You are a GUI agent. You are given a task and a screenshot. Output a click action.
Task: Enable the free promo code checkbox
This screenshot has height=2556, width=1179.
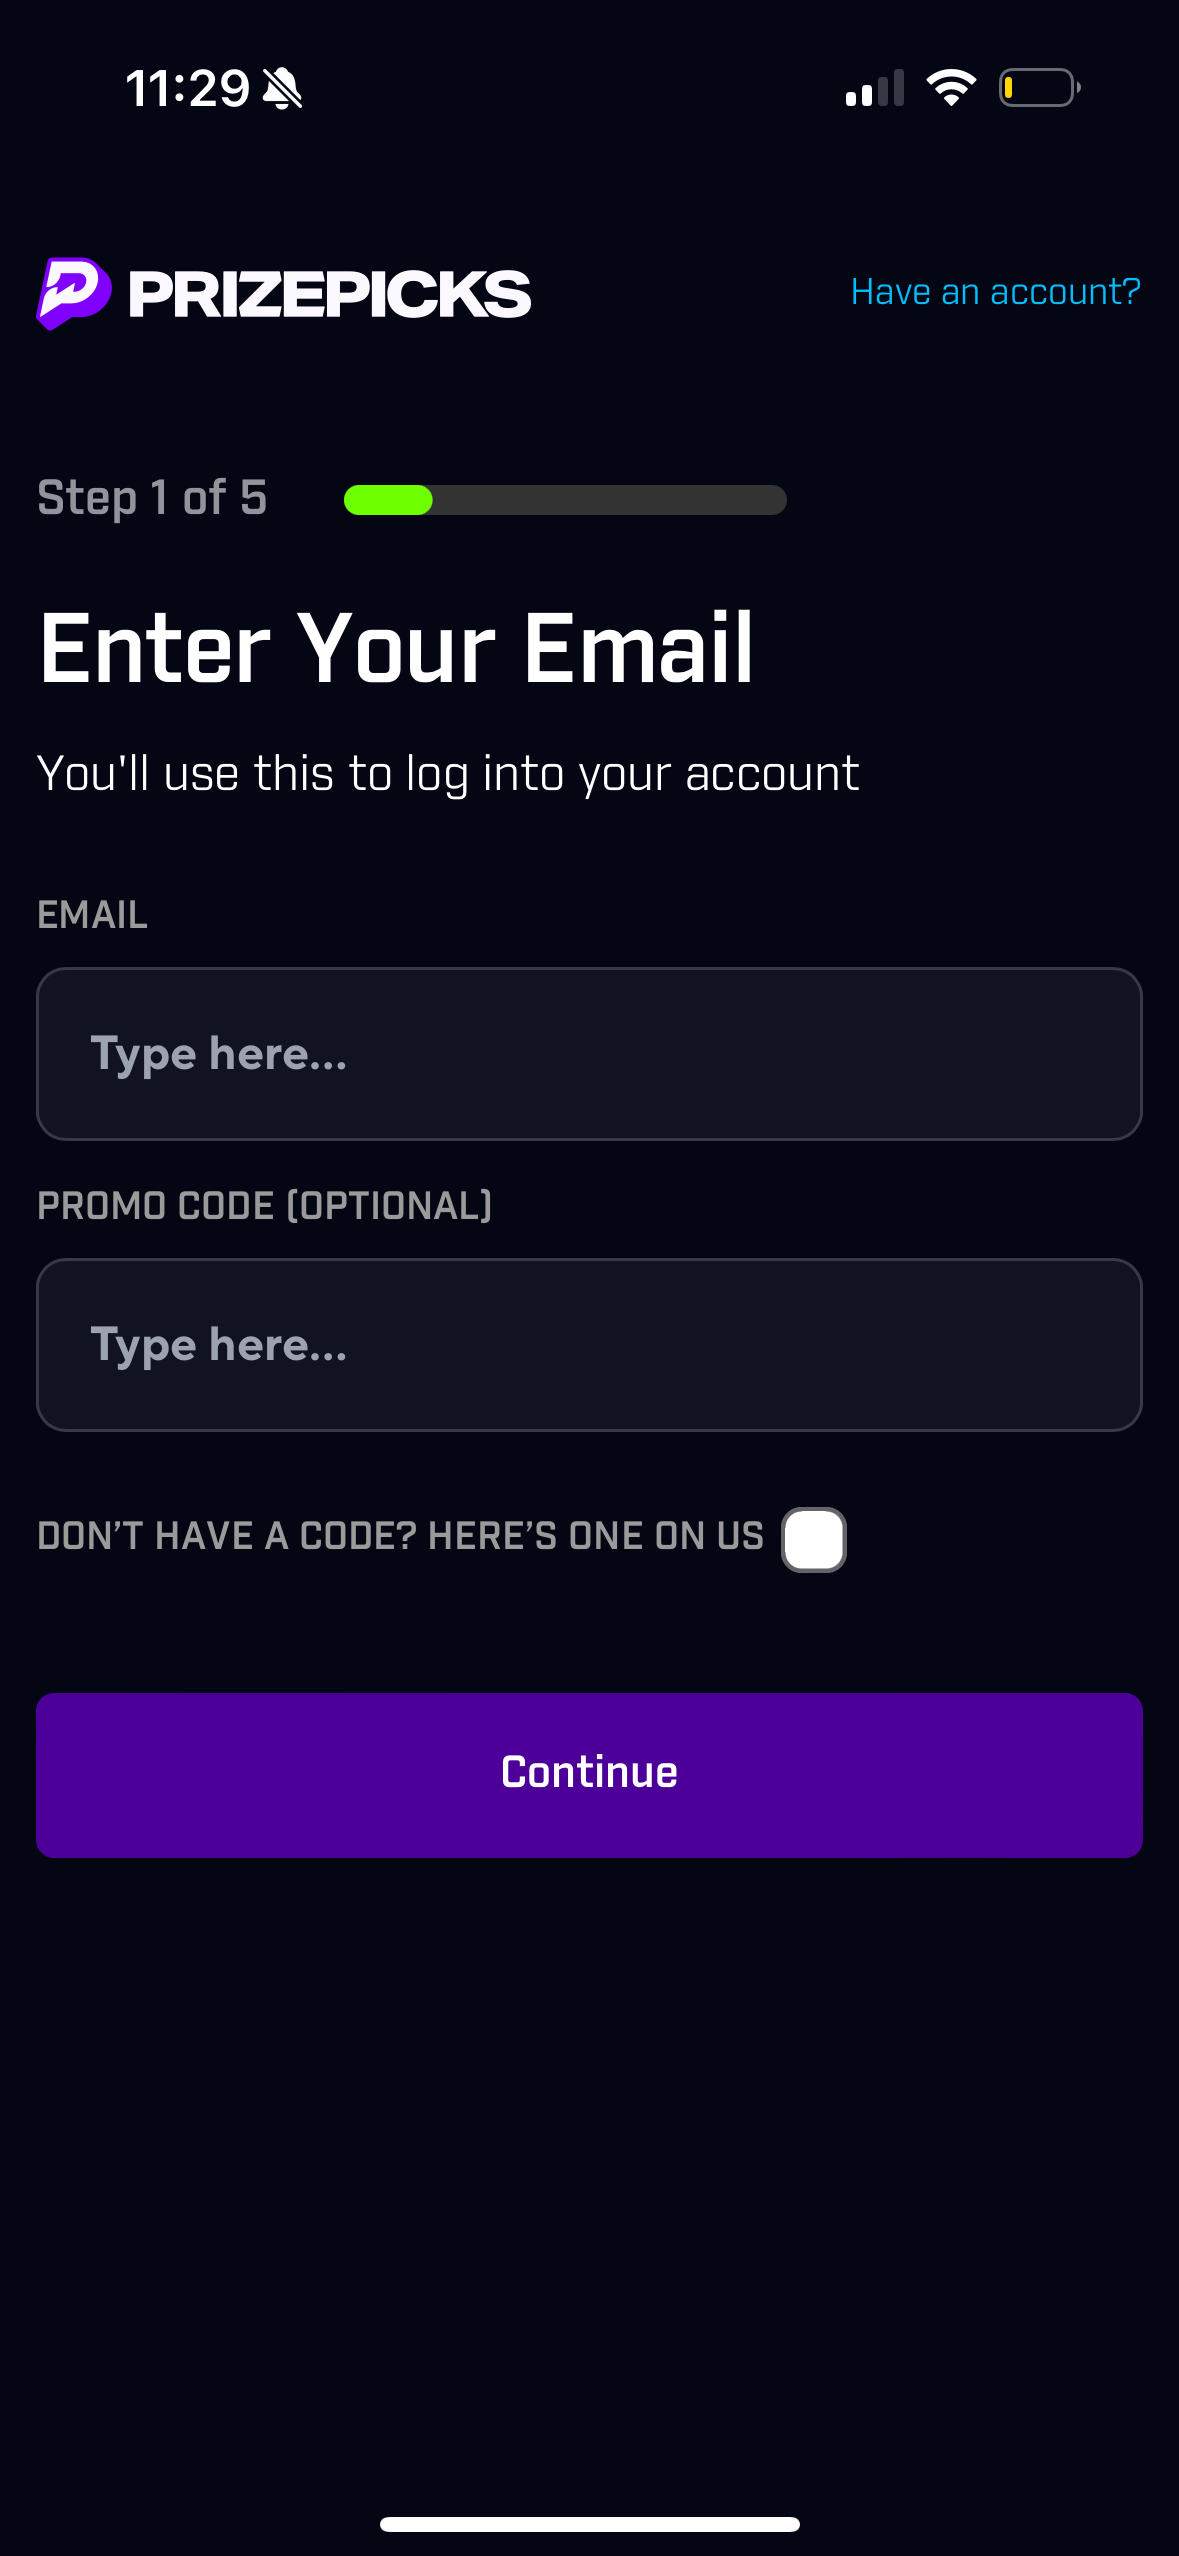[x=814, y=1540]
